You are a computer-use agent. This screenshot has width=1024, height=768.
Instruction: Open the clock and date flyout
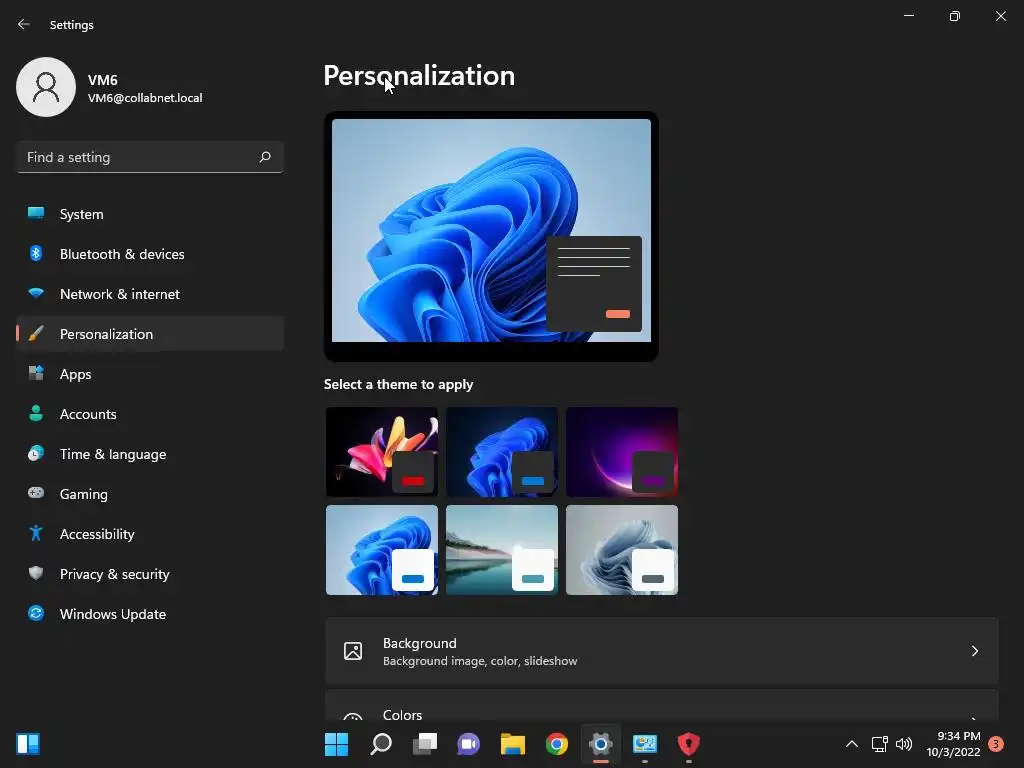click(953, 744)
